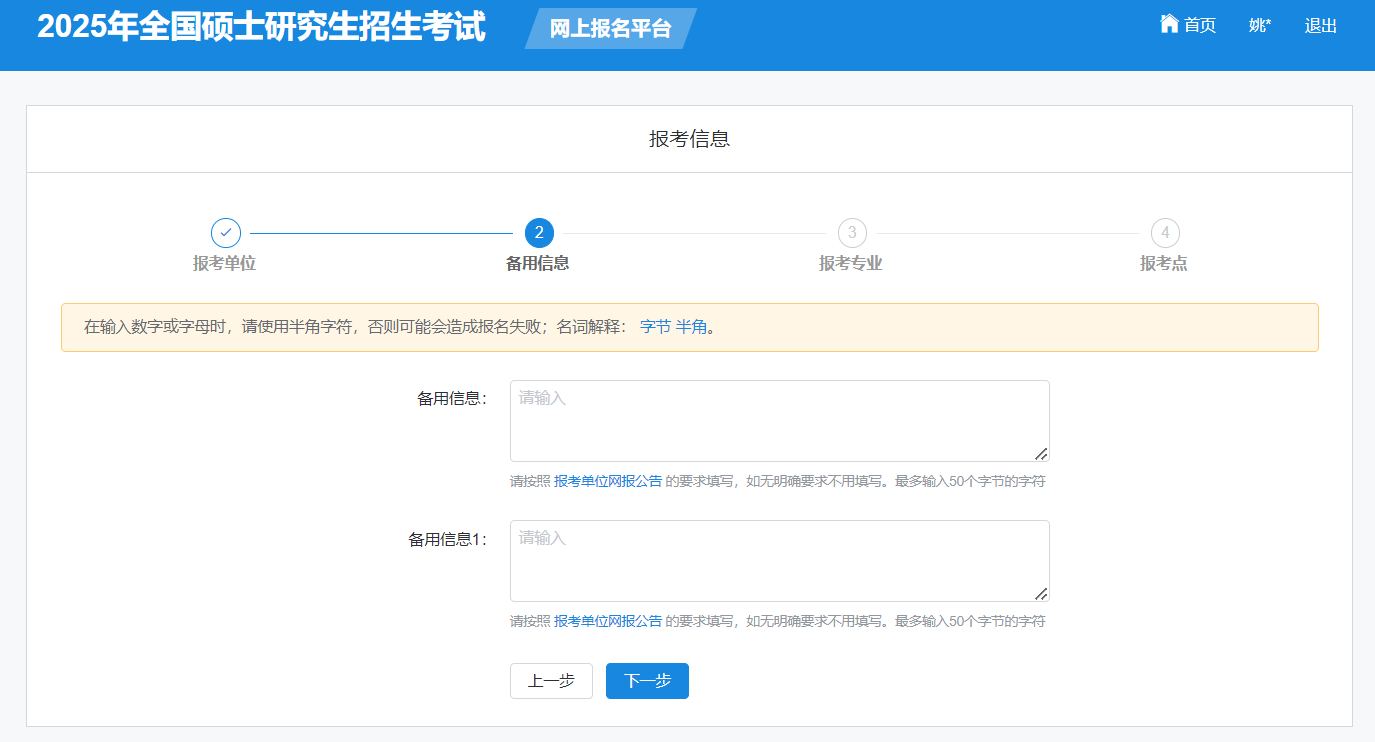Screen dimensions: 1375x742
Task: Focus the 备用信息1 text area
Action: [779, 561]
